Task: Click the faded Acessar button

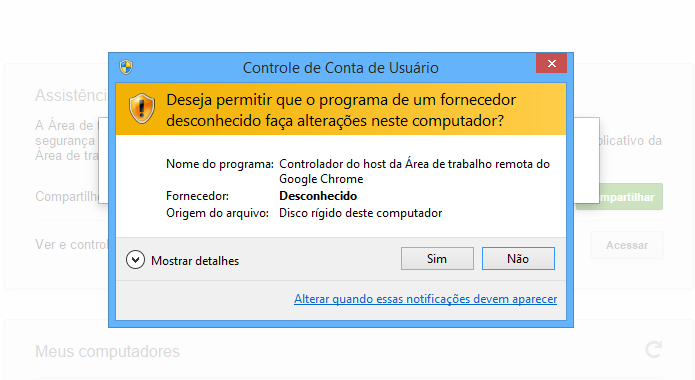Action: point(627,245)
